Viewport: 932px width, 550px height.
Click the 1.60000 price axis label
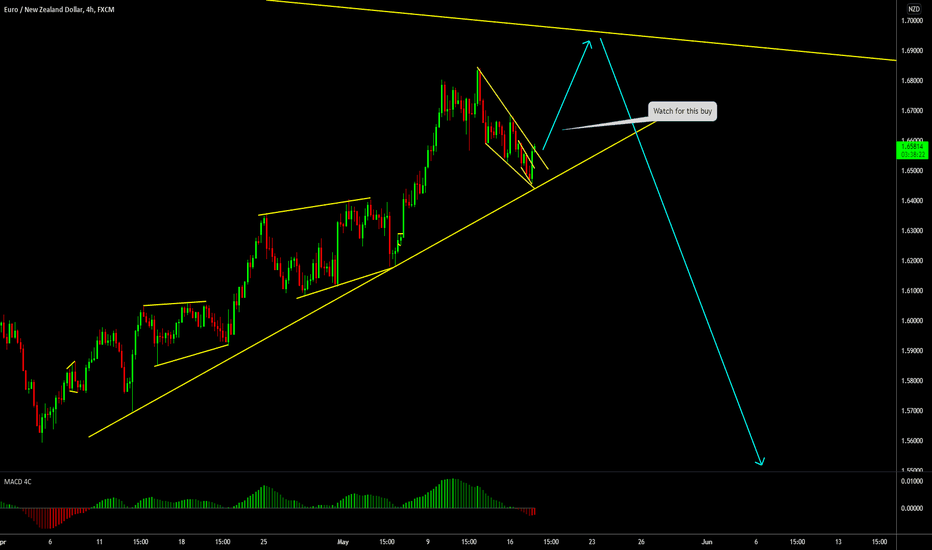912,320
